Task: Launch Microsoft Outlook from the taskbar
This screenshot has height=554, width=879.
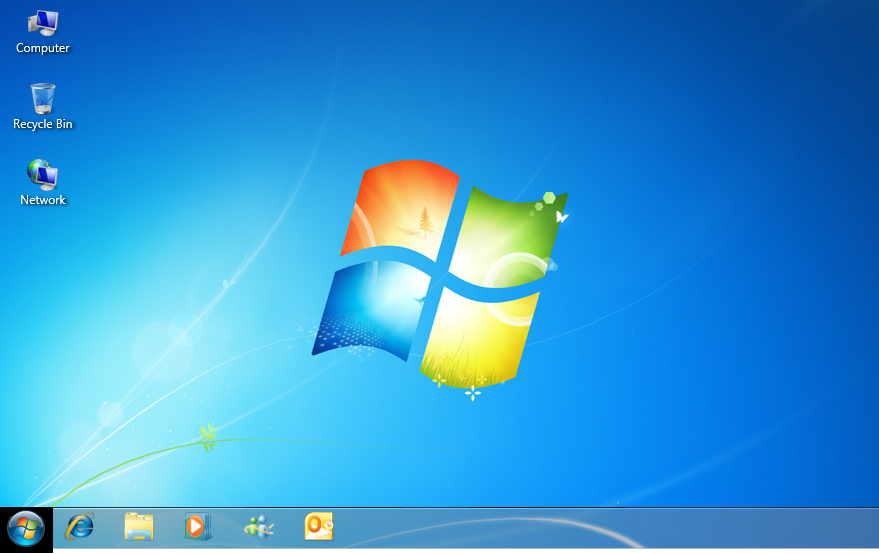Action: click(x=318, y=526)
